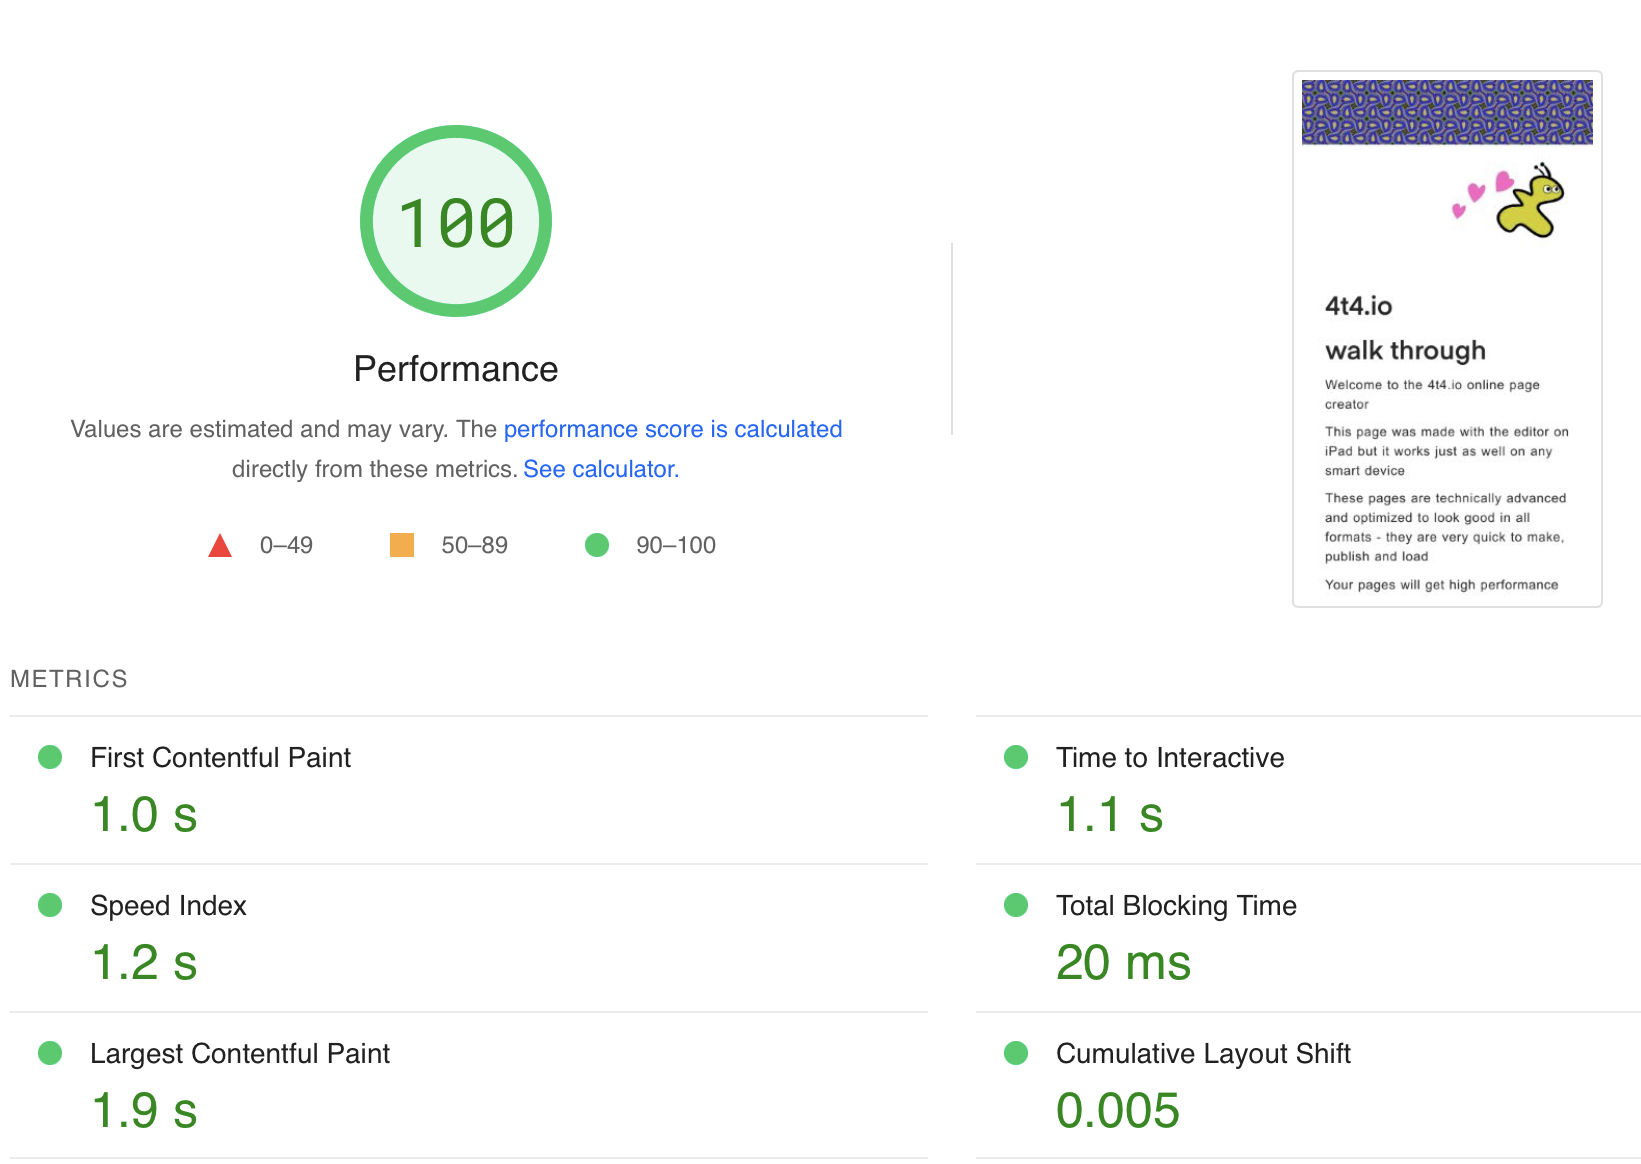Click the green Cumulative Layout Shift dot
The height and width of the screenshot is (1164, 1641).
coord(1016,1053)
